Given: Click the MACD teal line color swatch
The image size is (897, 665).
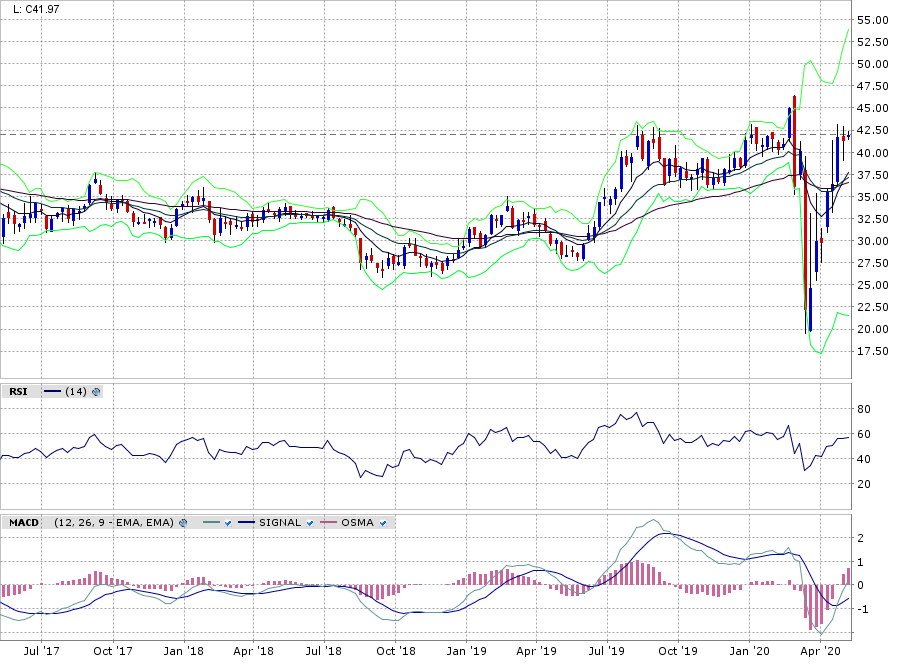Looking at the screenshot, I should [209, 523].
